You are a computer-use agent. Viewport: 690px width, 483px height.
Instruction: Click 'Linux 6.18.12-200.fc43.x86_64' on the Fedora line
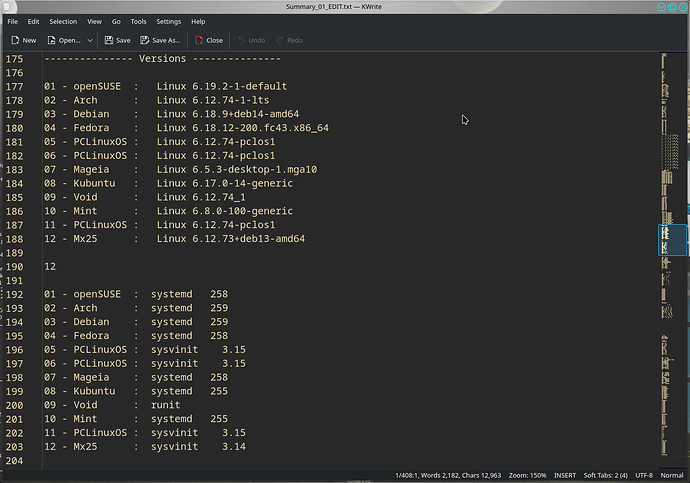[x=242, y=128]
